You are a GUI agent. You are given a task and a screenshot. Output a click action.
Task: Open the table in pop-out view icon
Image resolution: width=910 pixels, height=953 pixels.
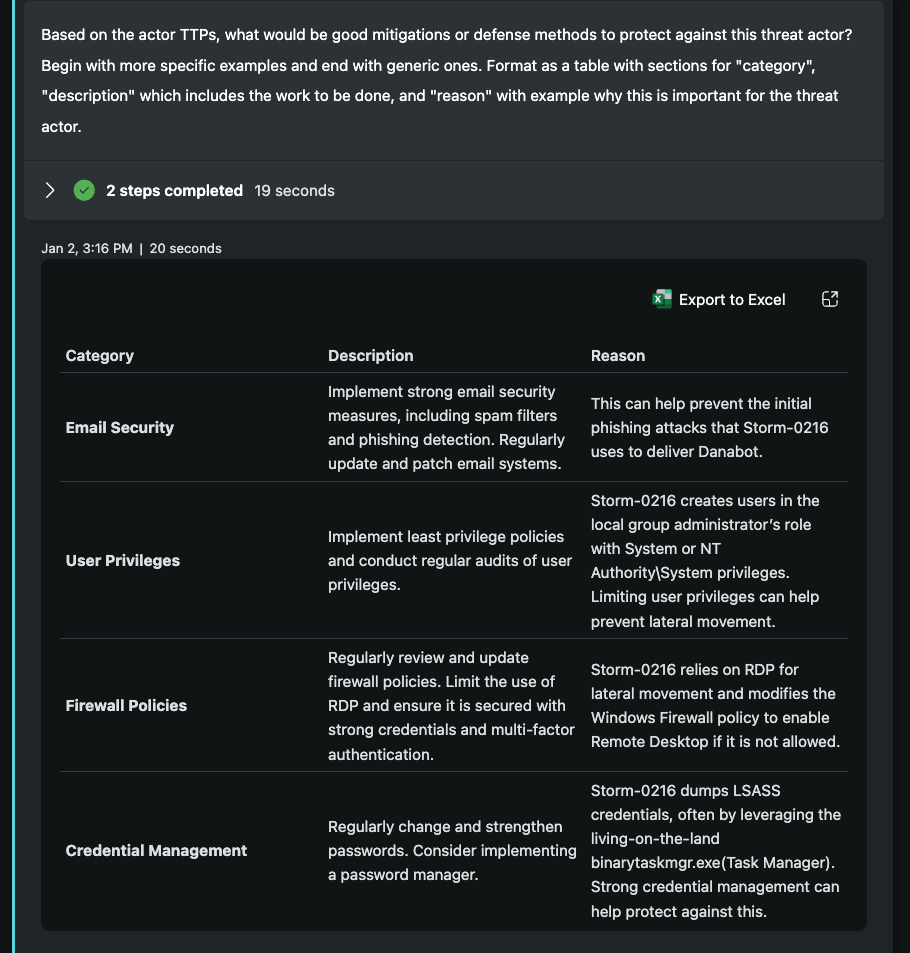coord(829,299)
